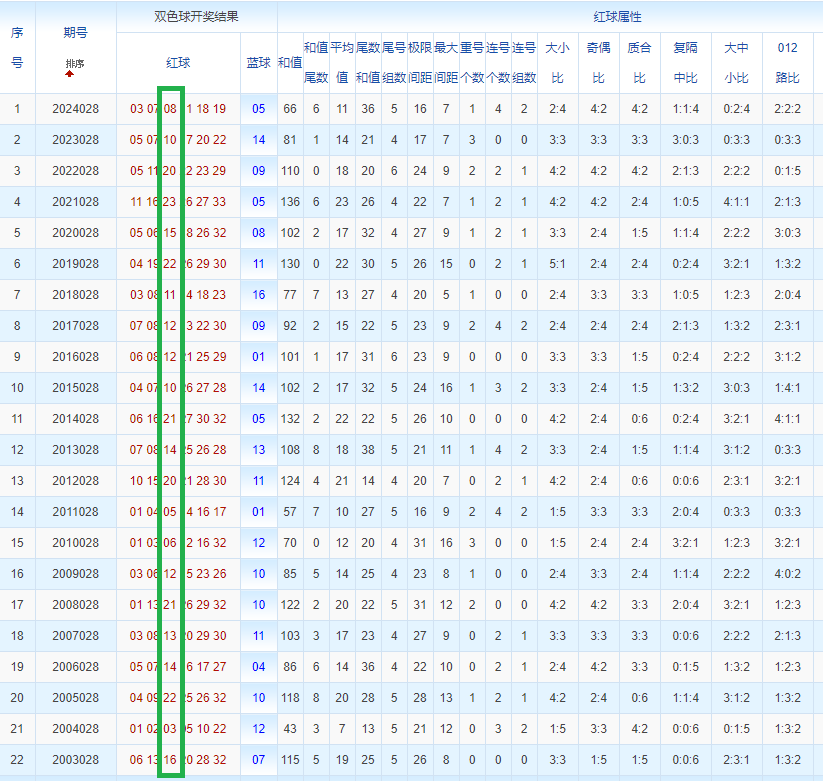The image size is (823, 781).
Task: Open issue number 2024028
Action: pyautogui.click(x=76, y=109)
